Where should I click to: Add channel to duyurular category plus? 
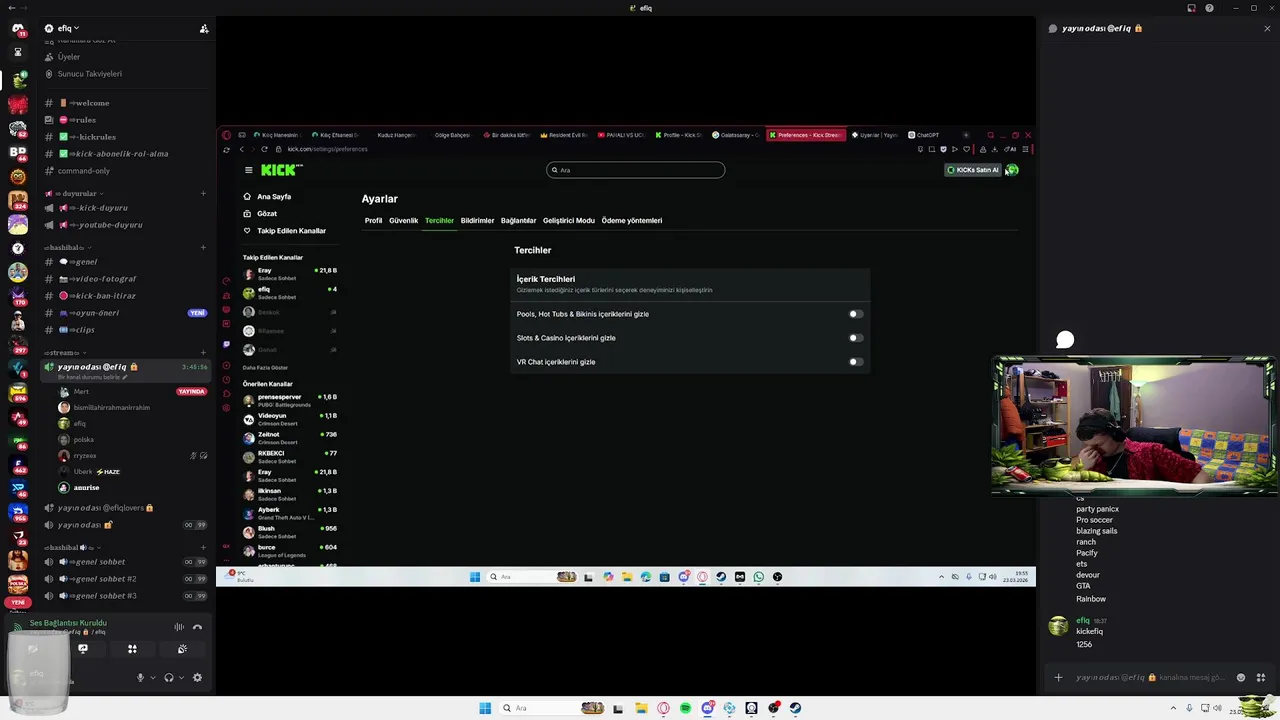[204, 193]
